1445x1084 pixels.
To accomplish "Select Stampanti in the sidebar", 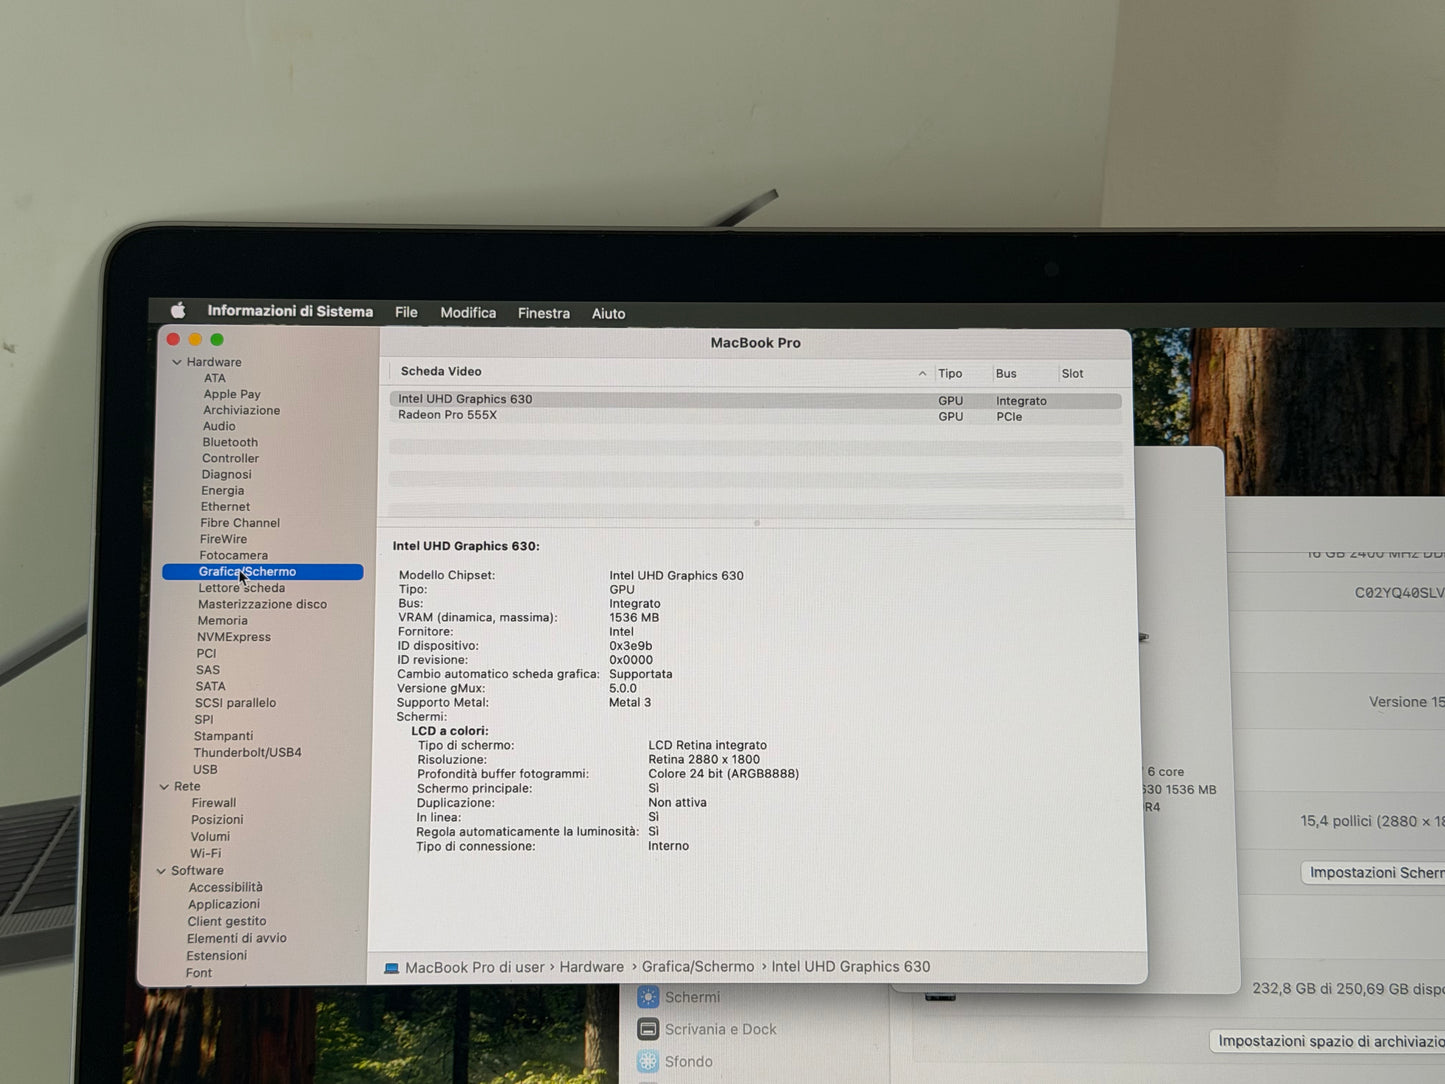I will (223, 736).
